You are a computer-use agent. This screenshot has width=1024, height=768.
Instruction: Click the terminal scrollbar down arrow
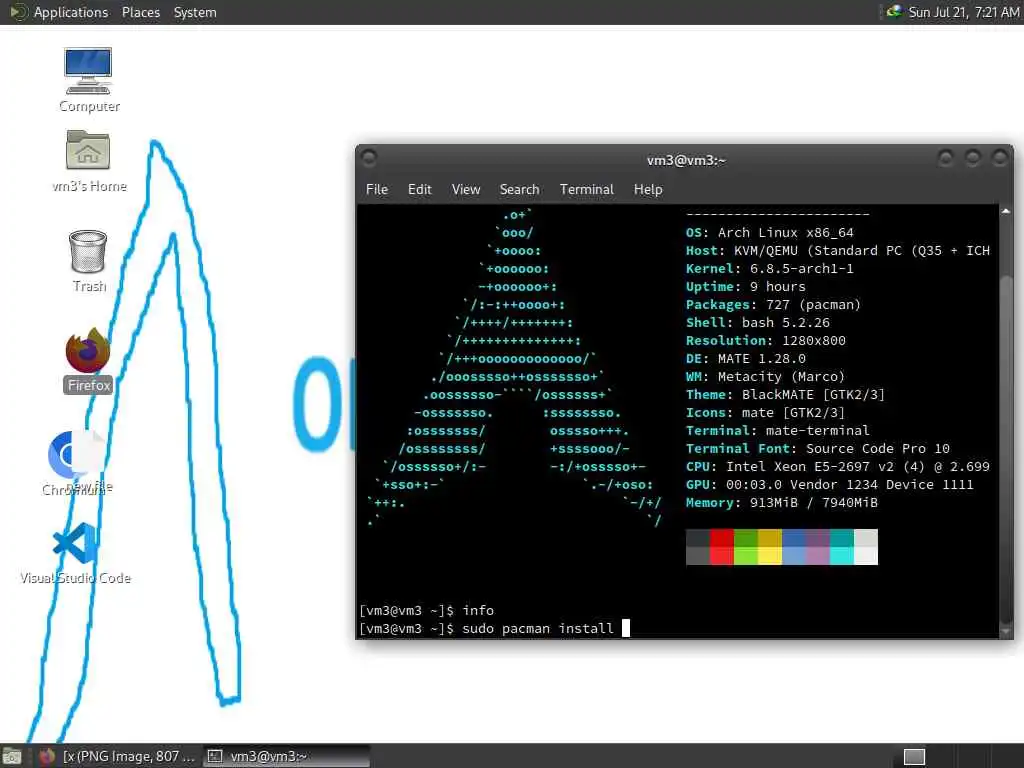point(1006,632)
